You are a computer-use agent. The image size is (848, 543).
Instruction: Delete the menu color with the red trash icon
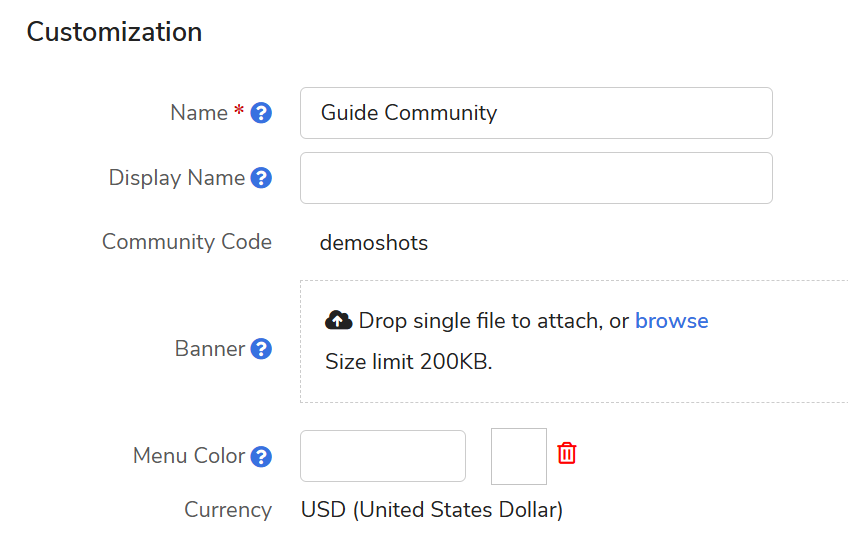[x=567, y=453]
